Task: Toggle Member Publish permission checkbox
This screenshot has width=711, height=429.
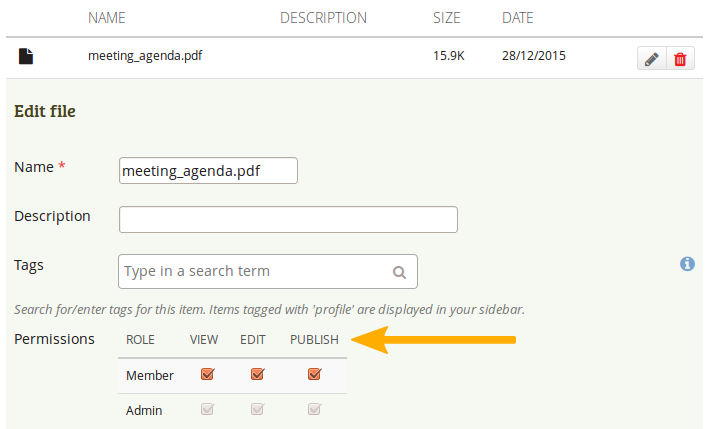Action: [314, 375]
